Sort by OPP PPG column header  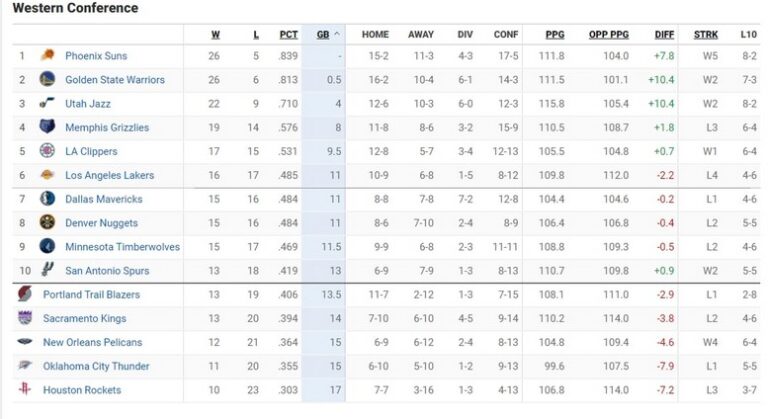[609, 34]
